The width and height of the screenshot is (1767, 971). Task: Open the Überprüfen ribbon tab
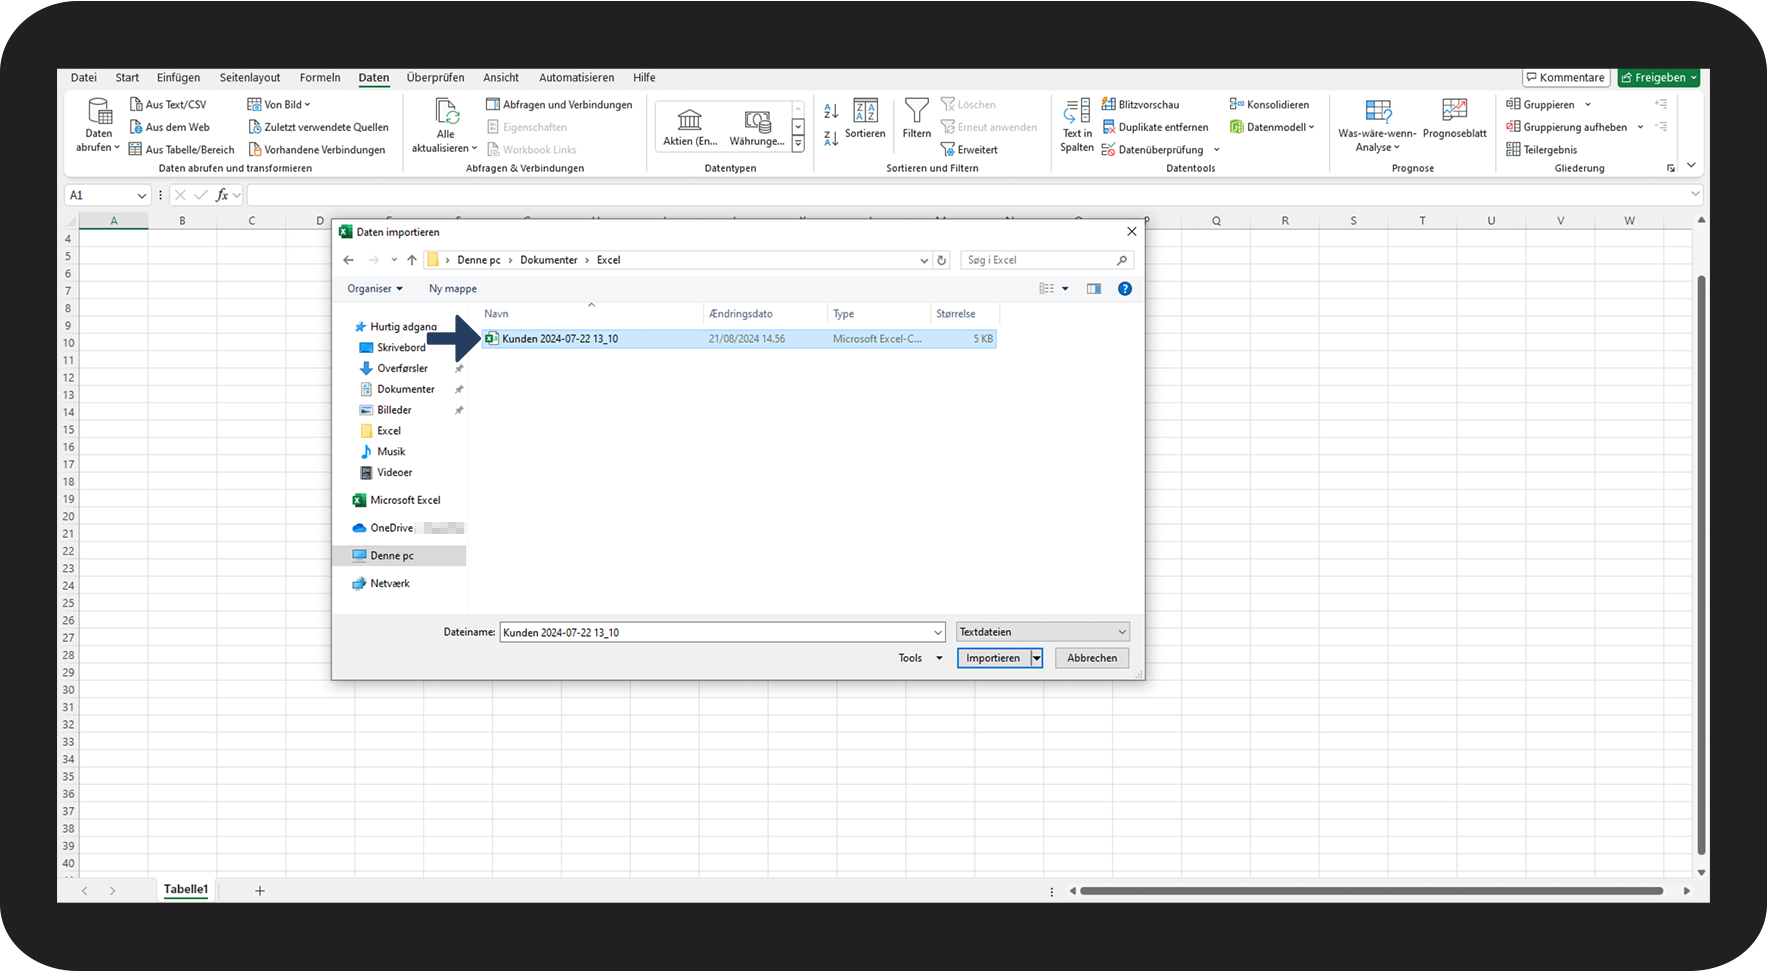coord(435,78)
